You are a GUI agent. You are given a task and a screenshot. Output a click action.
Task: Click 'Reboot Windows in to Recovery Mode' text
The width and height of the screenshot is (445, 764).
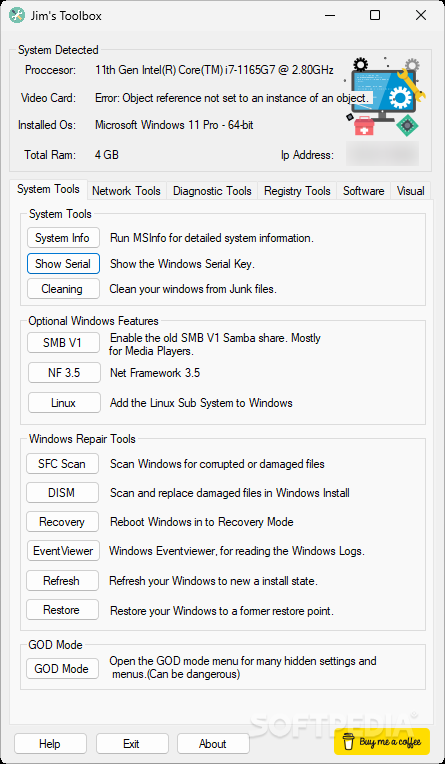point(202,522)
